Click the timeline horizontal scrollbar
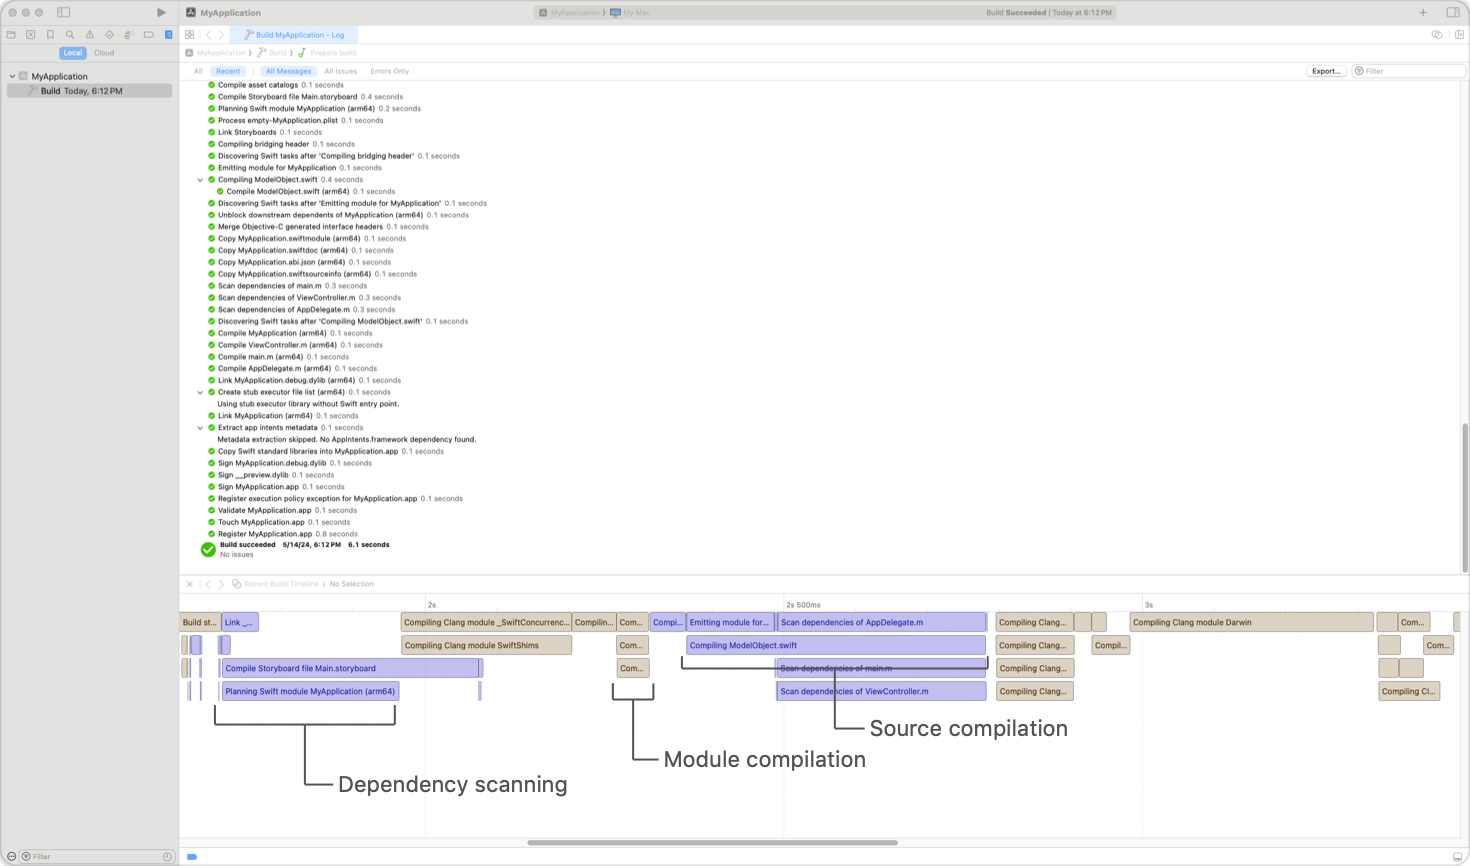 [x=712, y=843]
